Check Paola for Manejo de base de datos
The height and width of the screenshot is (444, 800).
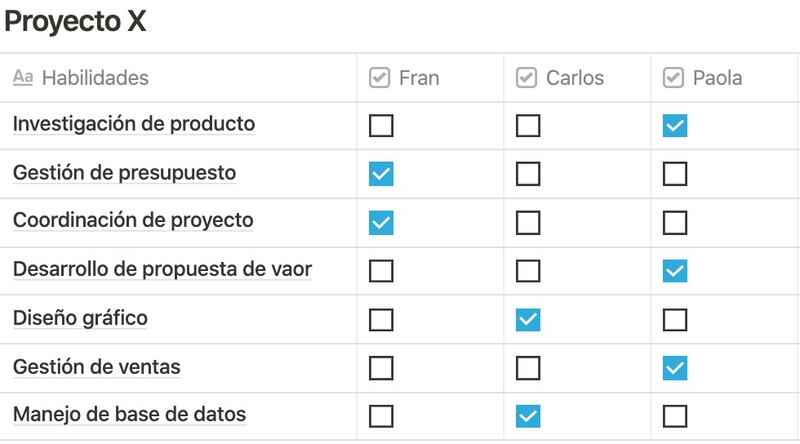675,416
